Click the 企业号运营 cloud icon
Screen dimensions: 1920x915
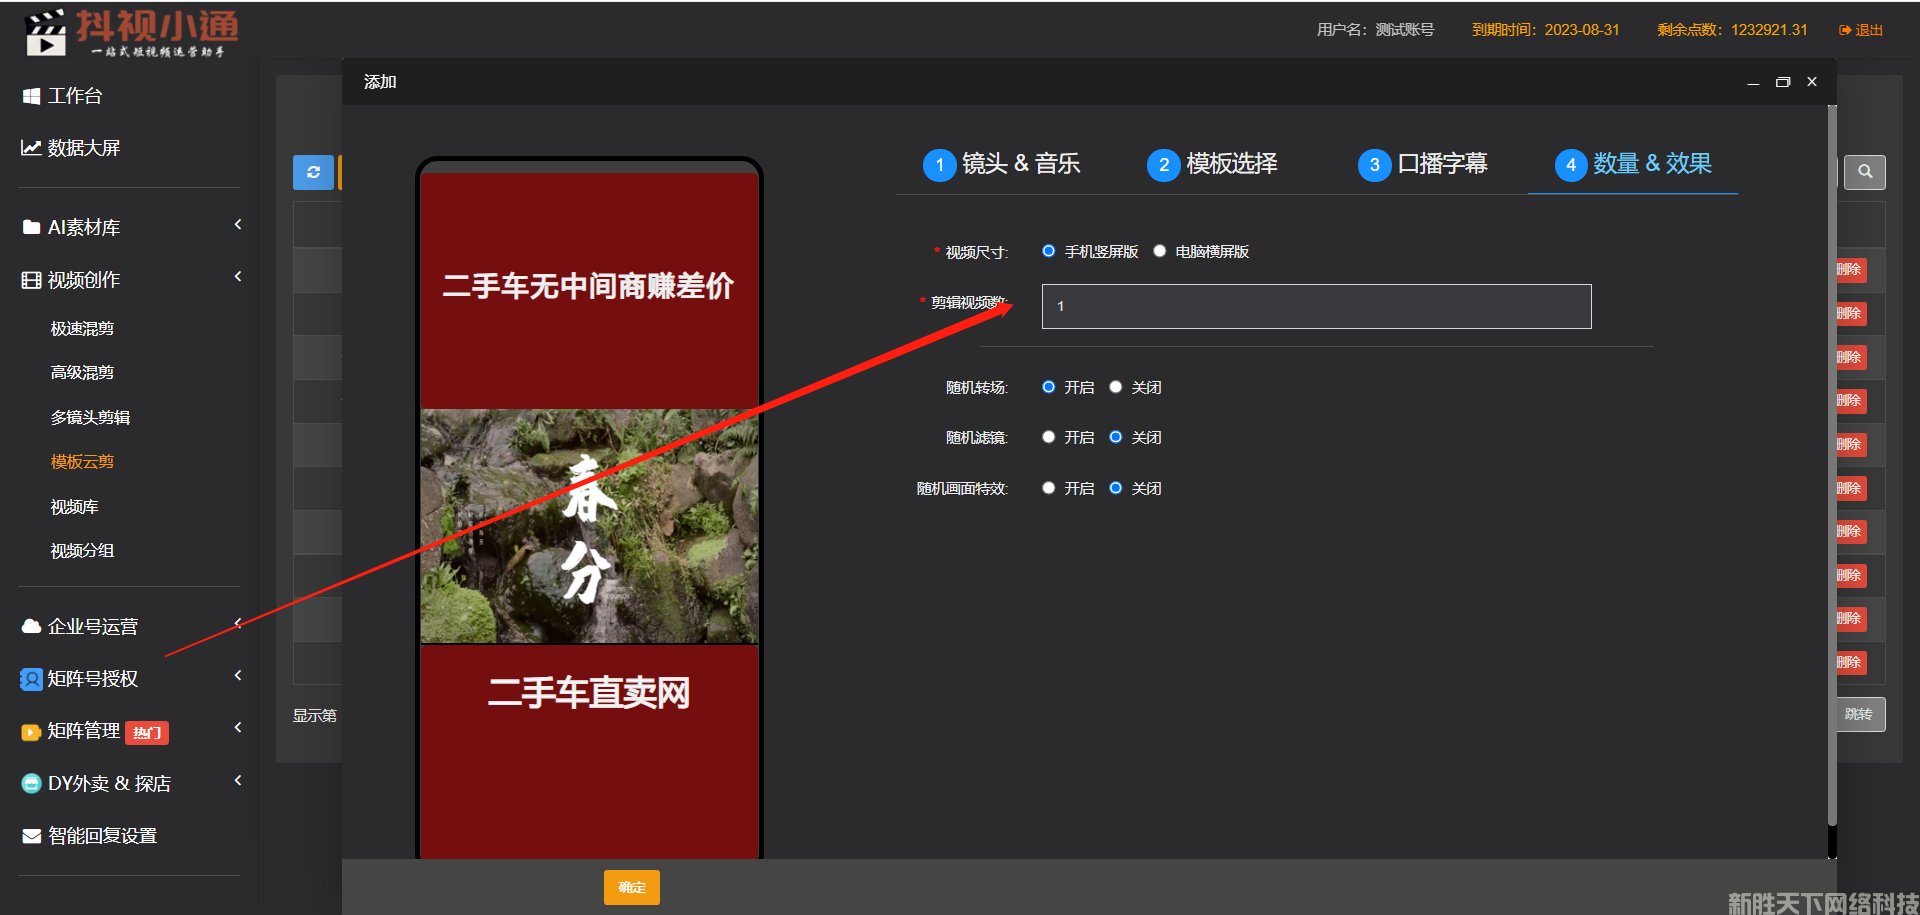click(31, 627)
